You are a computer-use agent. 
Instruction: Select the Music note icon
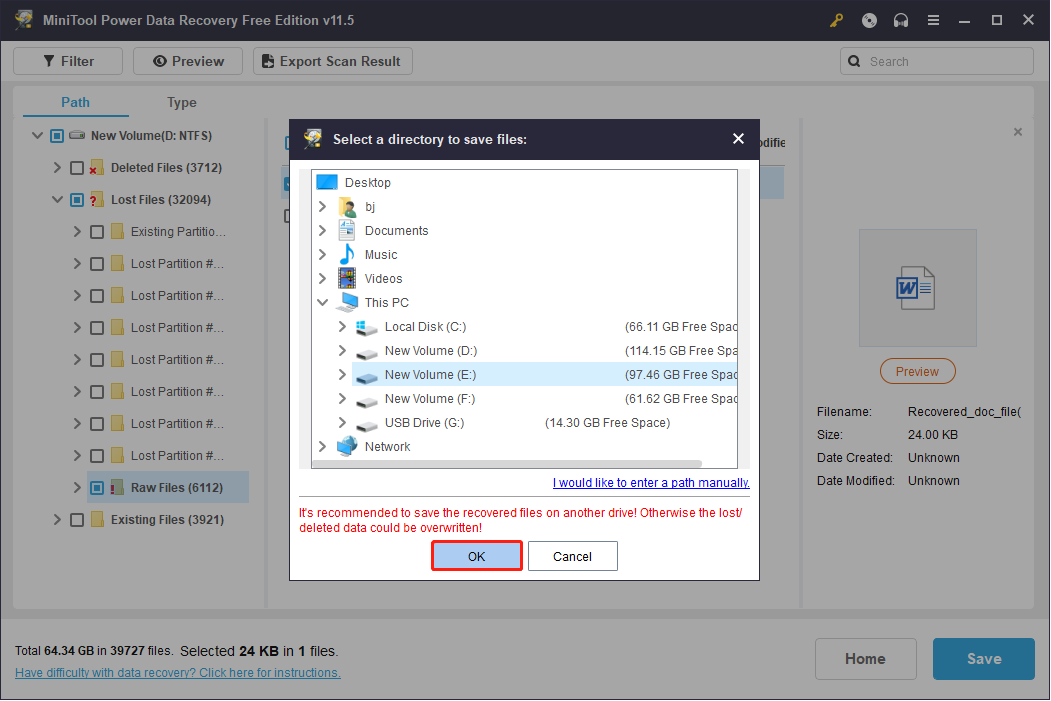pos(347,255)
